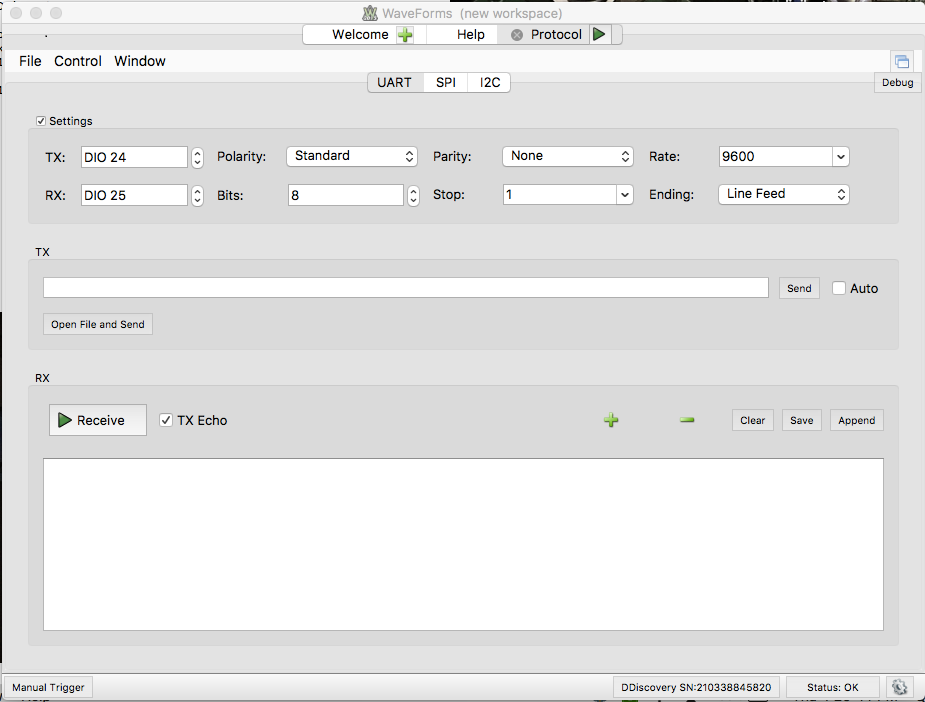
Task: Expand the Rate dropdown arrow
Action: [841, 157]
